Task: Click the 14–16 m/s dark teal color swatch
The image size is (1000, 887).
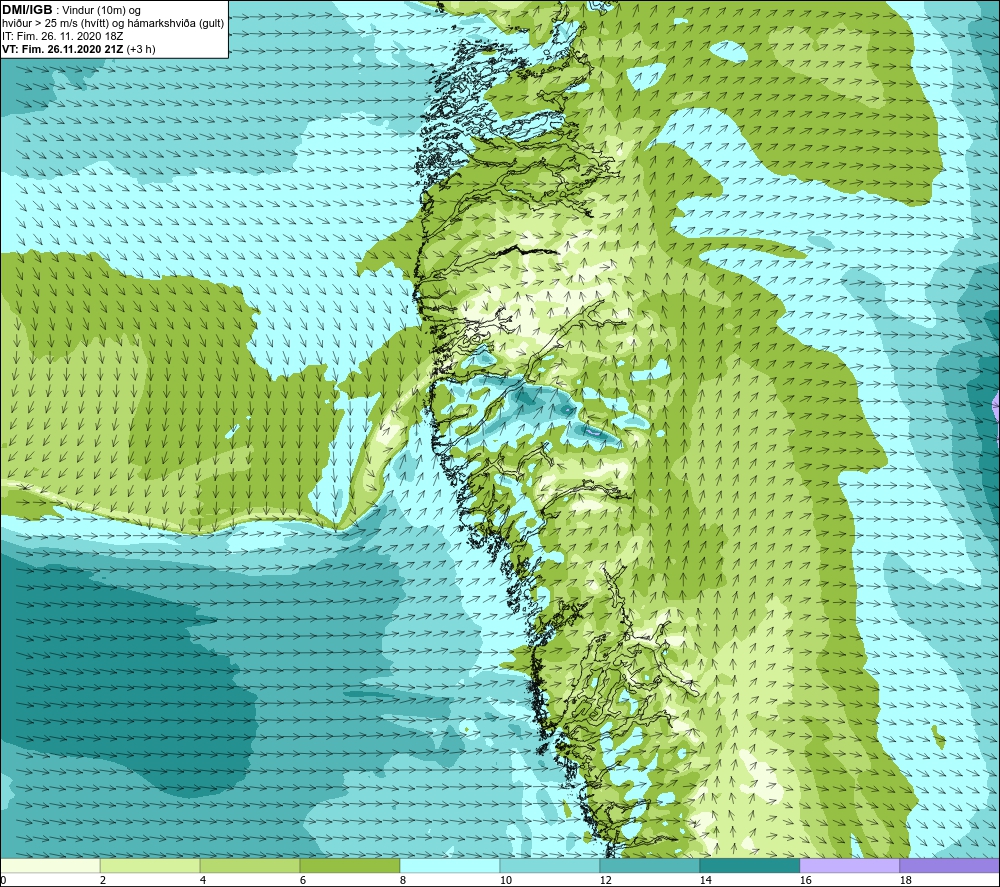Action: pyautogui.click(x=749, y=866)
